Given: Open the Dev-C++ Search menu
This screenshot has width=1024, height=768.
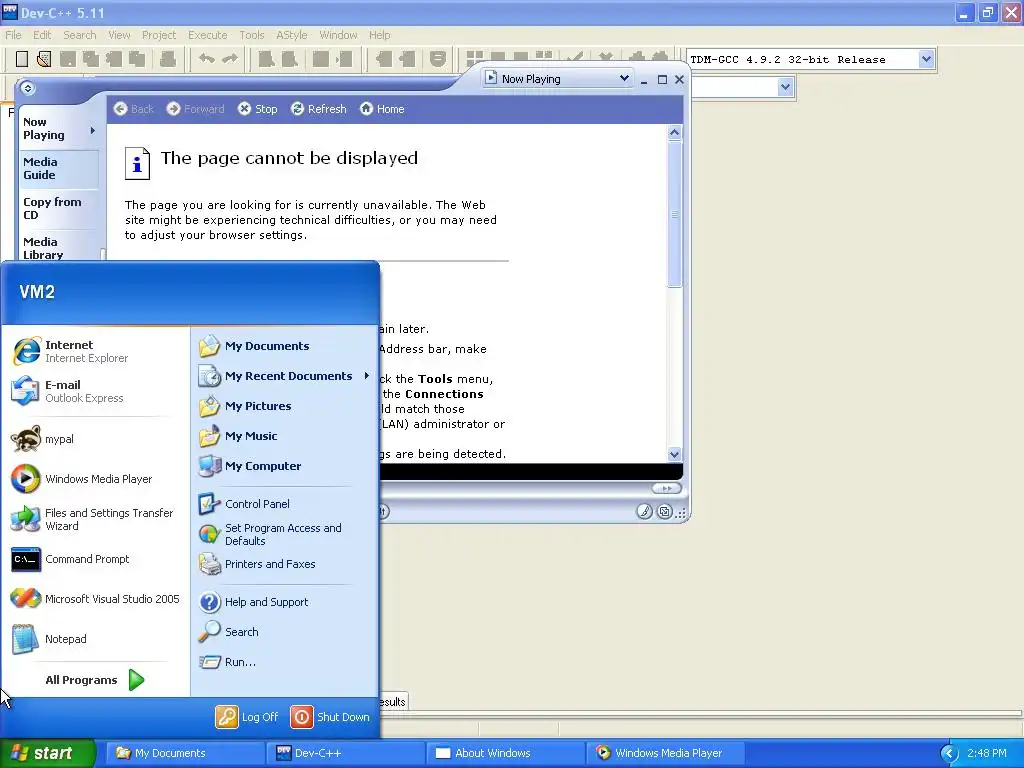Looking at the screenshot, I should coord(80,35).
